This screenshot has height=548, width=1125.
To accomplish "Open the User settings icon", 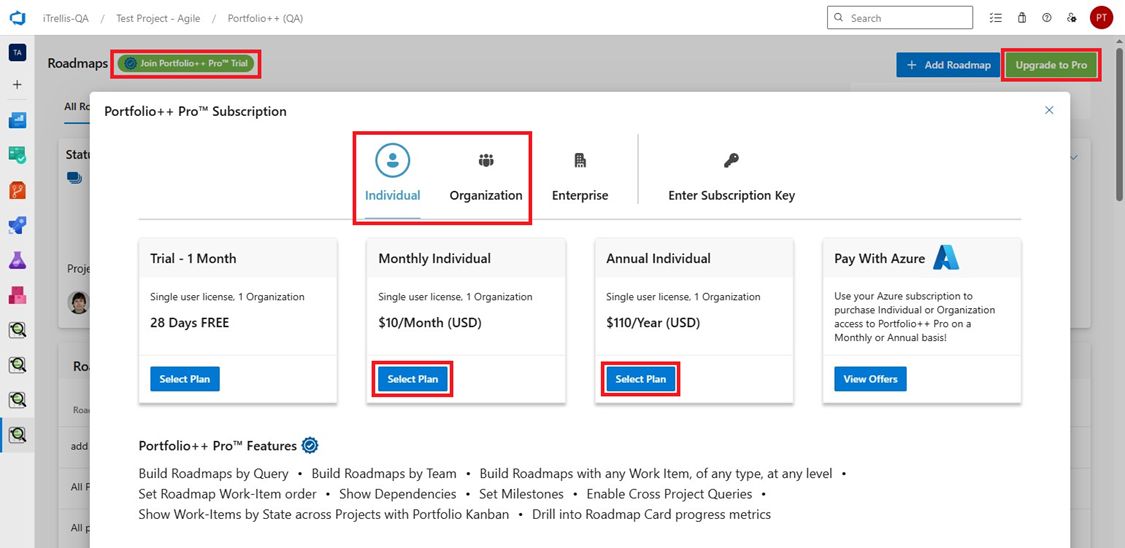I will (1072, 18).
